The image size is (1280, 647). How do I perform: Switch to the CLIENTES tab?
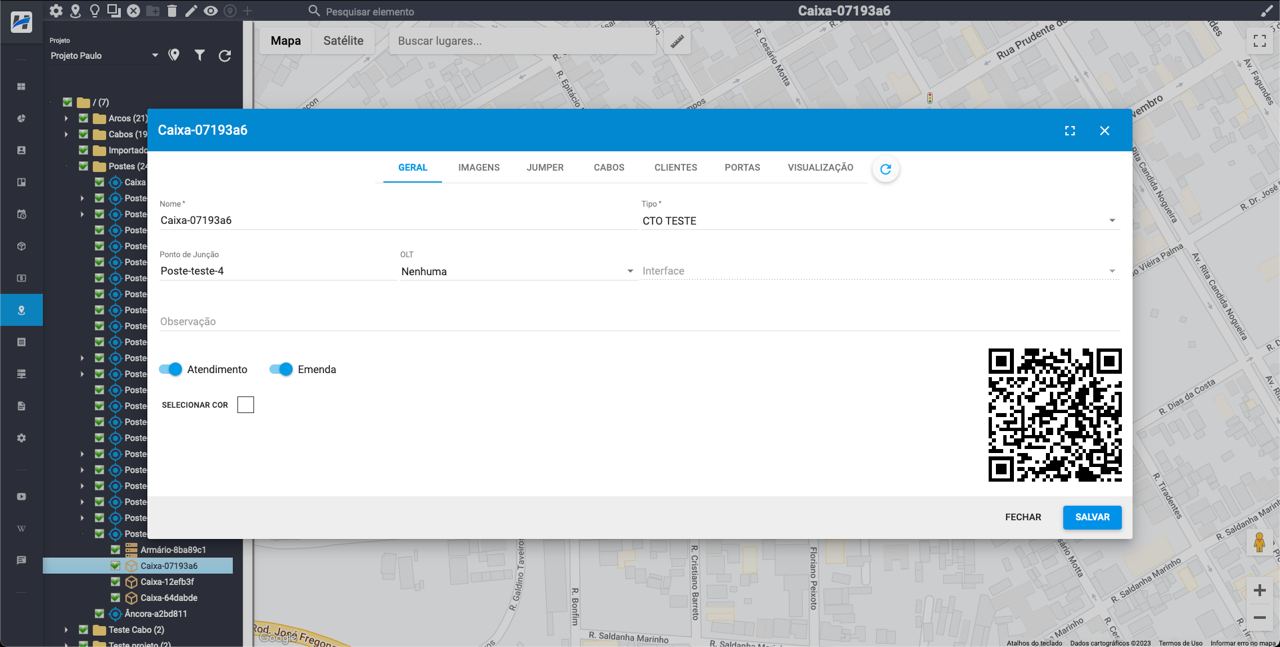tap(676, 167)
